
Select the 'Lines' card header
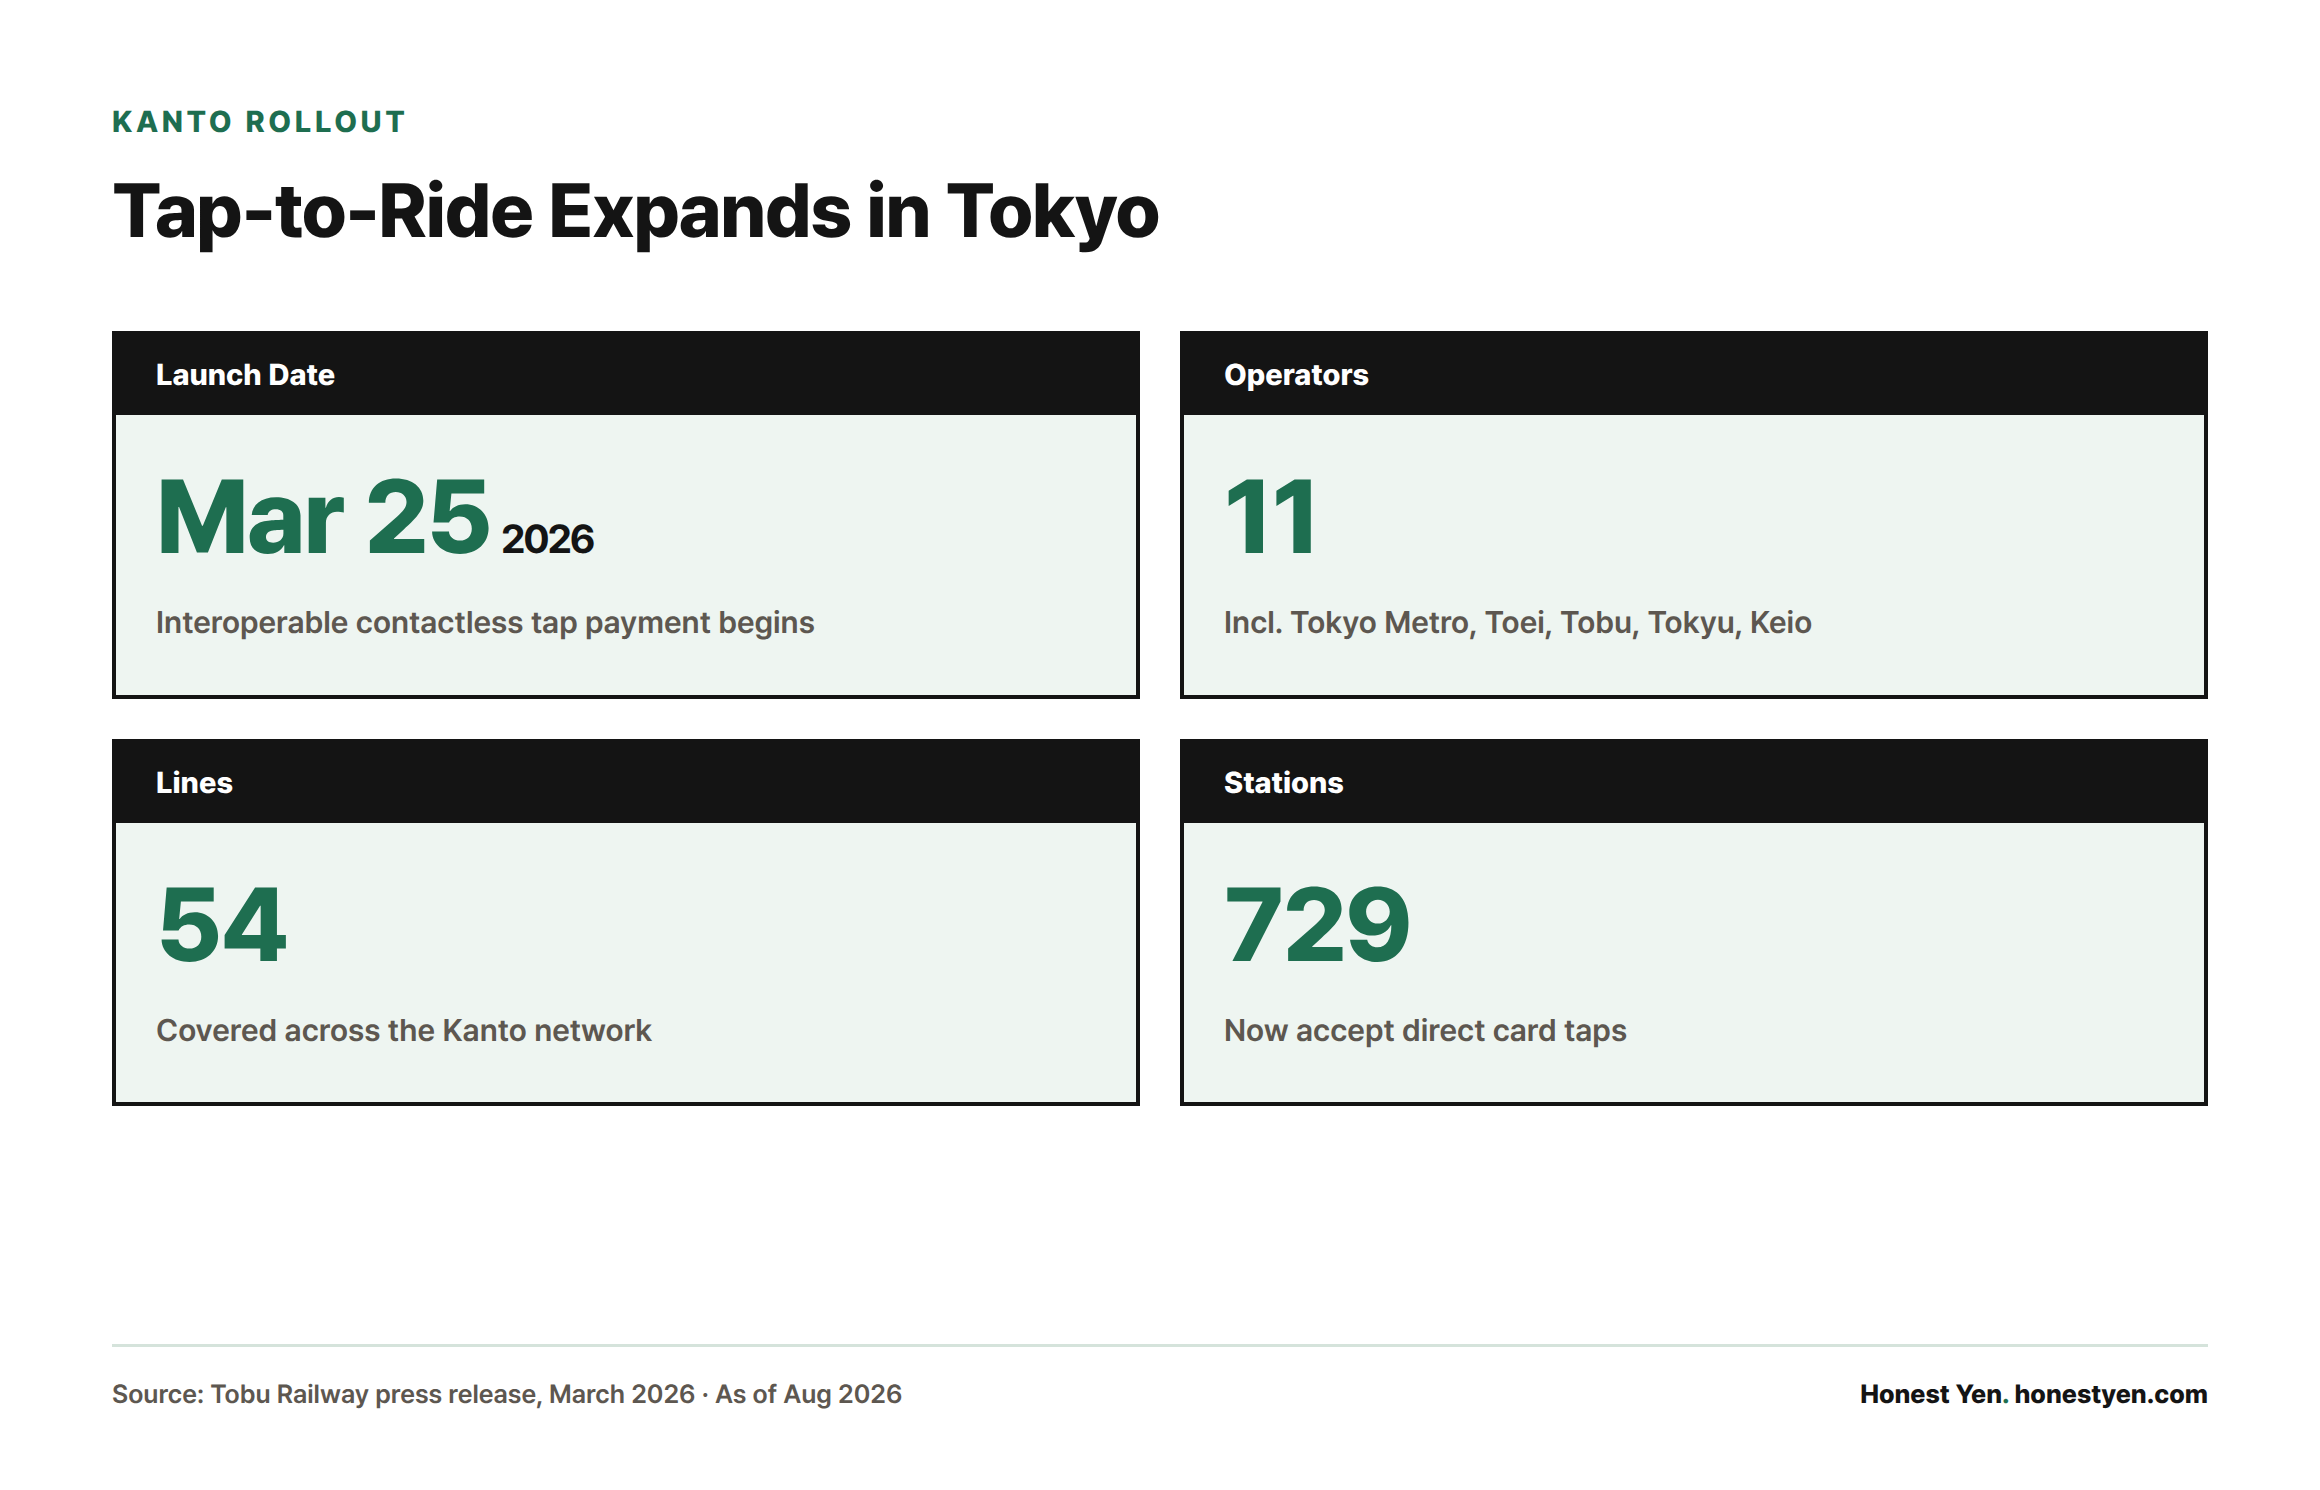pyautogui.click(x=626, y=782)
